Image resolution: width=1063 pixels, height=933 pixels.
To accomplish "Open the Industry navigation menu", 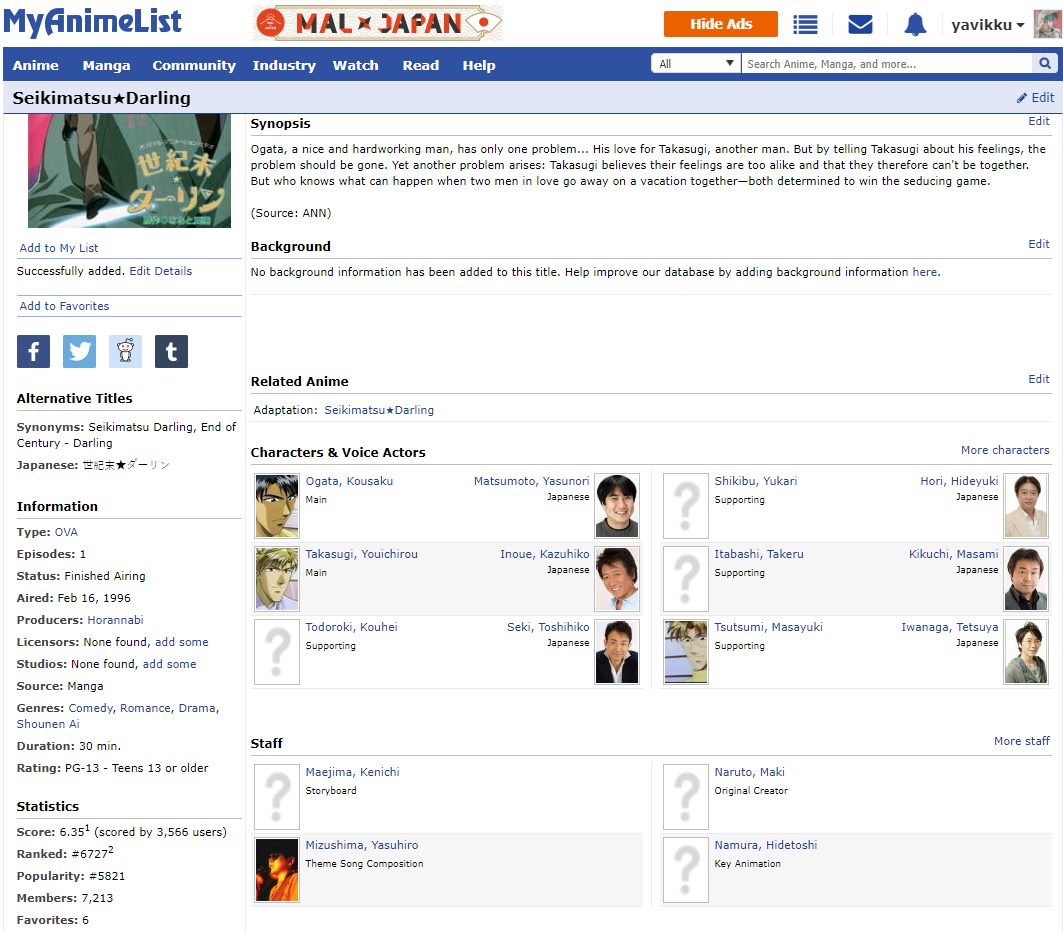I will coord(284,65).
